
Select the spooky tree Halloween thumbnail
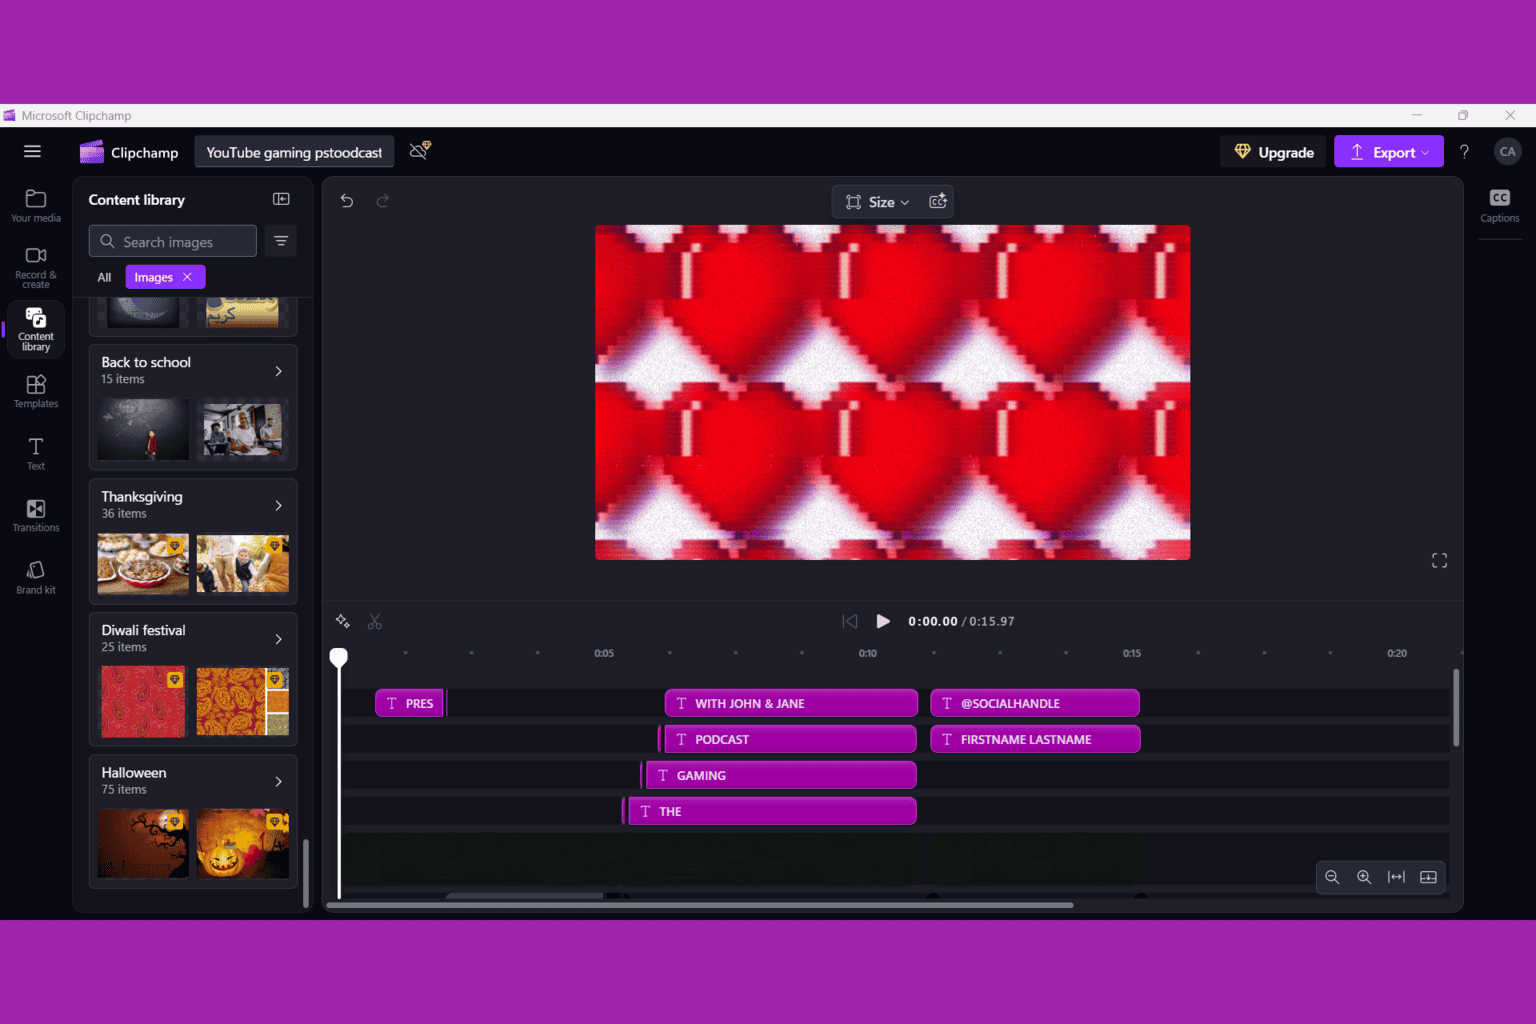click(x=143, y=844)
